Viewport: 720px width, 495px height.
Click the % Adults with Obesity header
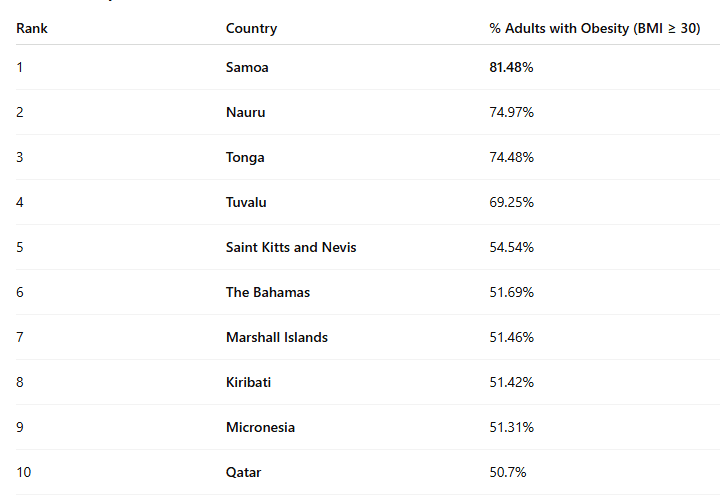tap(595, 28)
